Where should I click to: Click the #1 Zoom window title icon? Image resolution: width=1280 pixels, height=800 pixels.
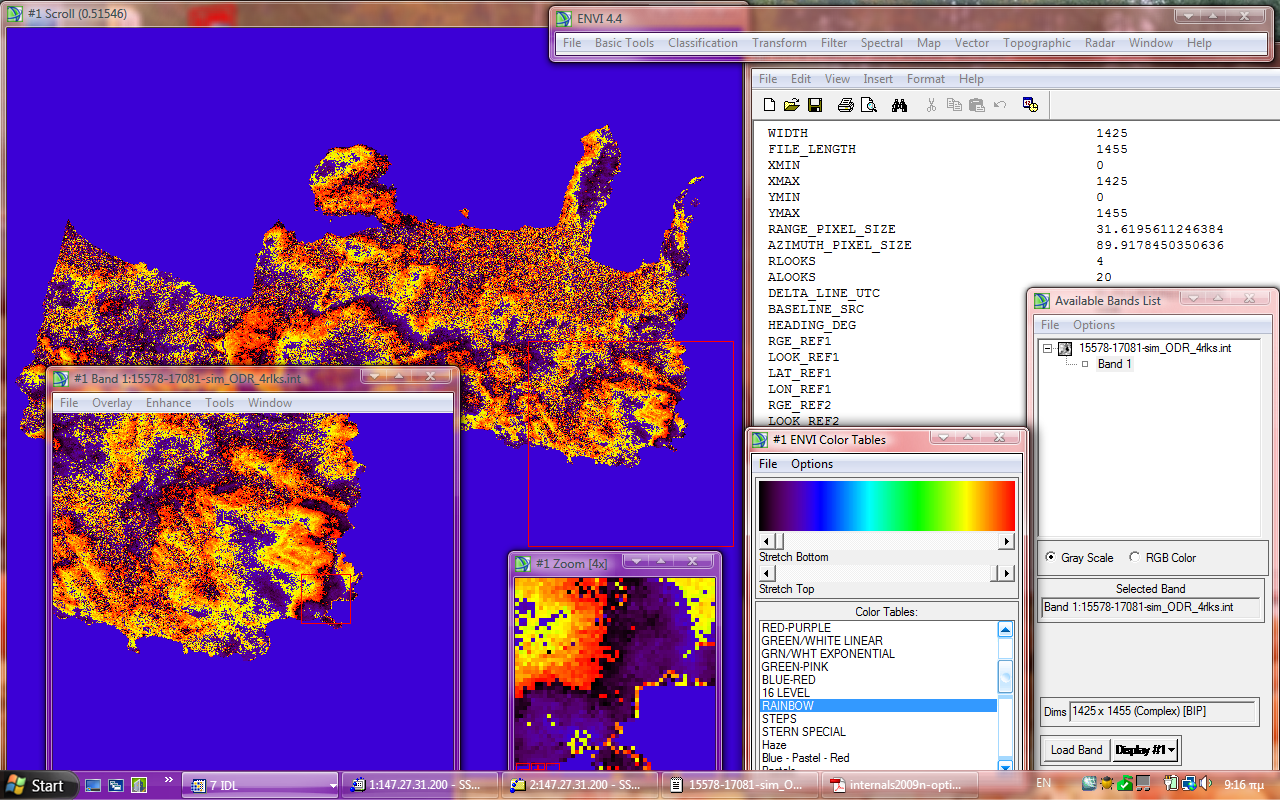pyautogui.click(x=523, y=563)
